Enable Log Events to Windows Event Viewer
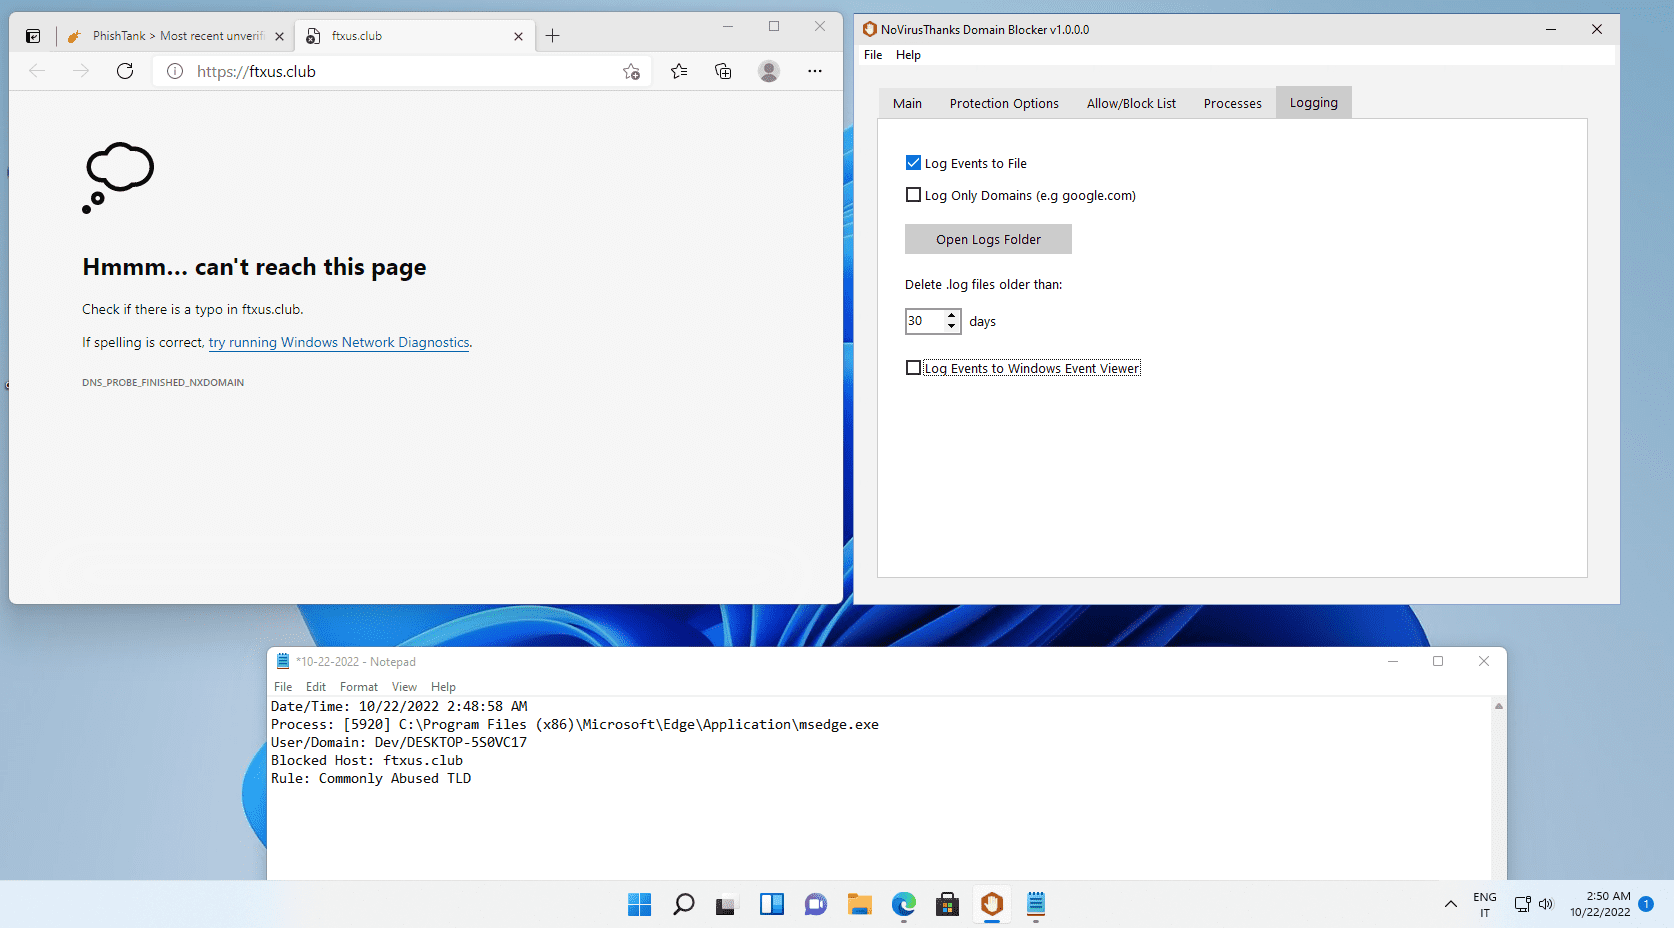The height and width of the screenshot is (928, 1674). [913, 368]
